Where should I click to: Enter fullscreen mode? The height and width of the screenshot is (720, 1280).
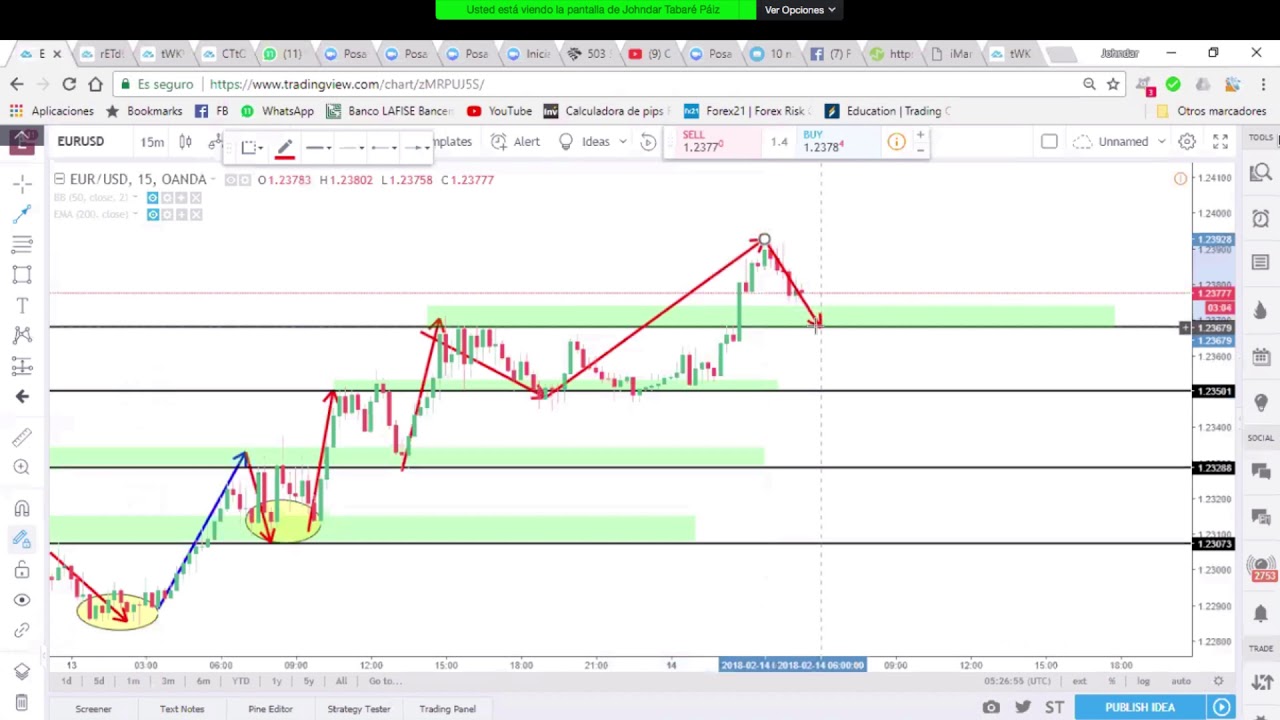coord(1220,142)
